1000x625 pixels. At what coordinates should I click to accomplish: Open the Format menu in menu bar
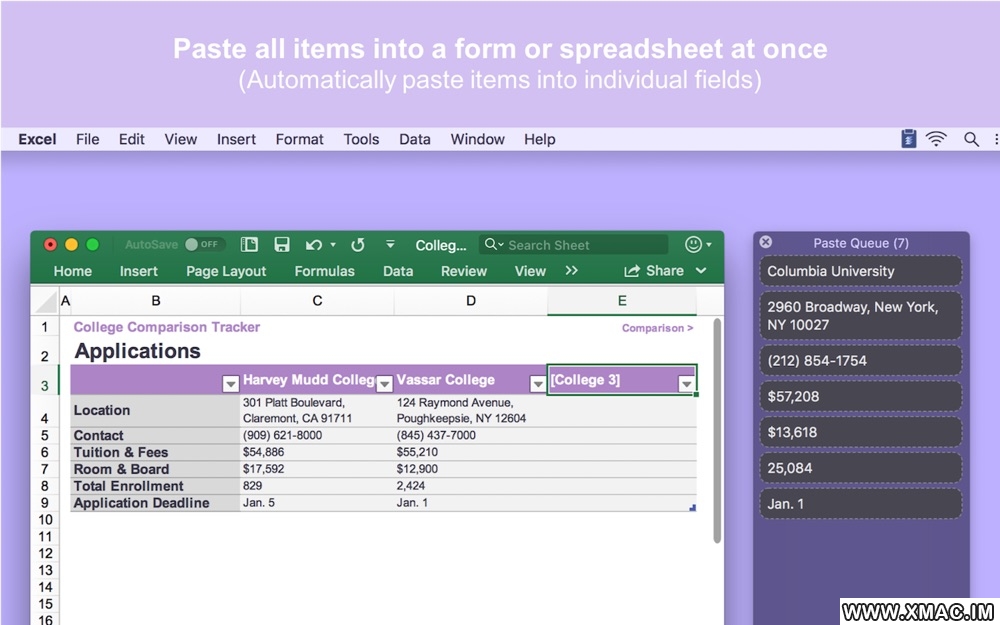click(299, 139)
